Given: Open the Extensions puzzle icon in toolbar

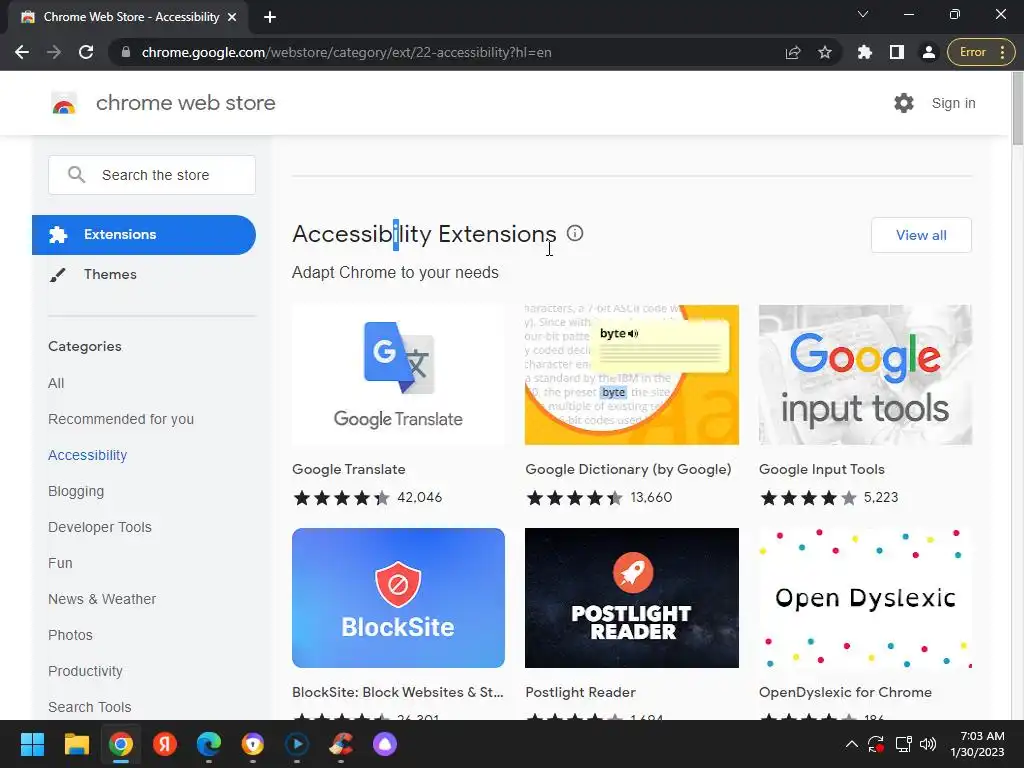Looking at the screenshot, I should (865, 52).
